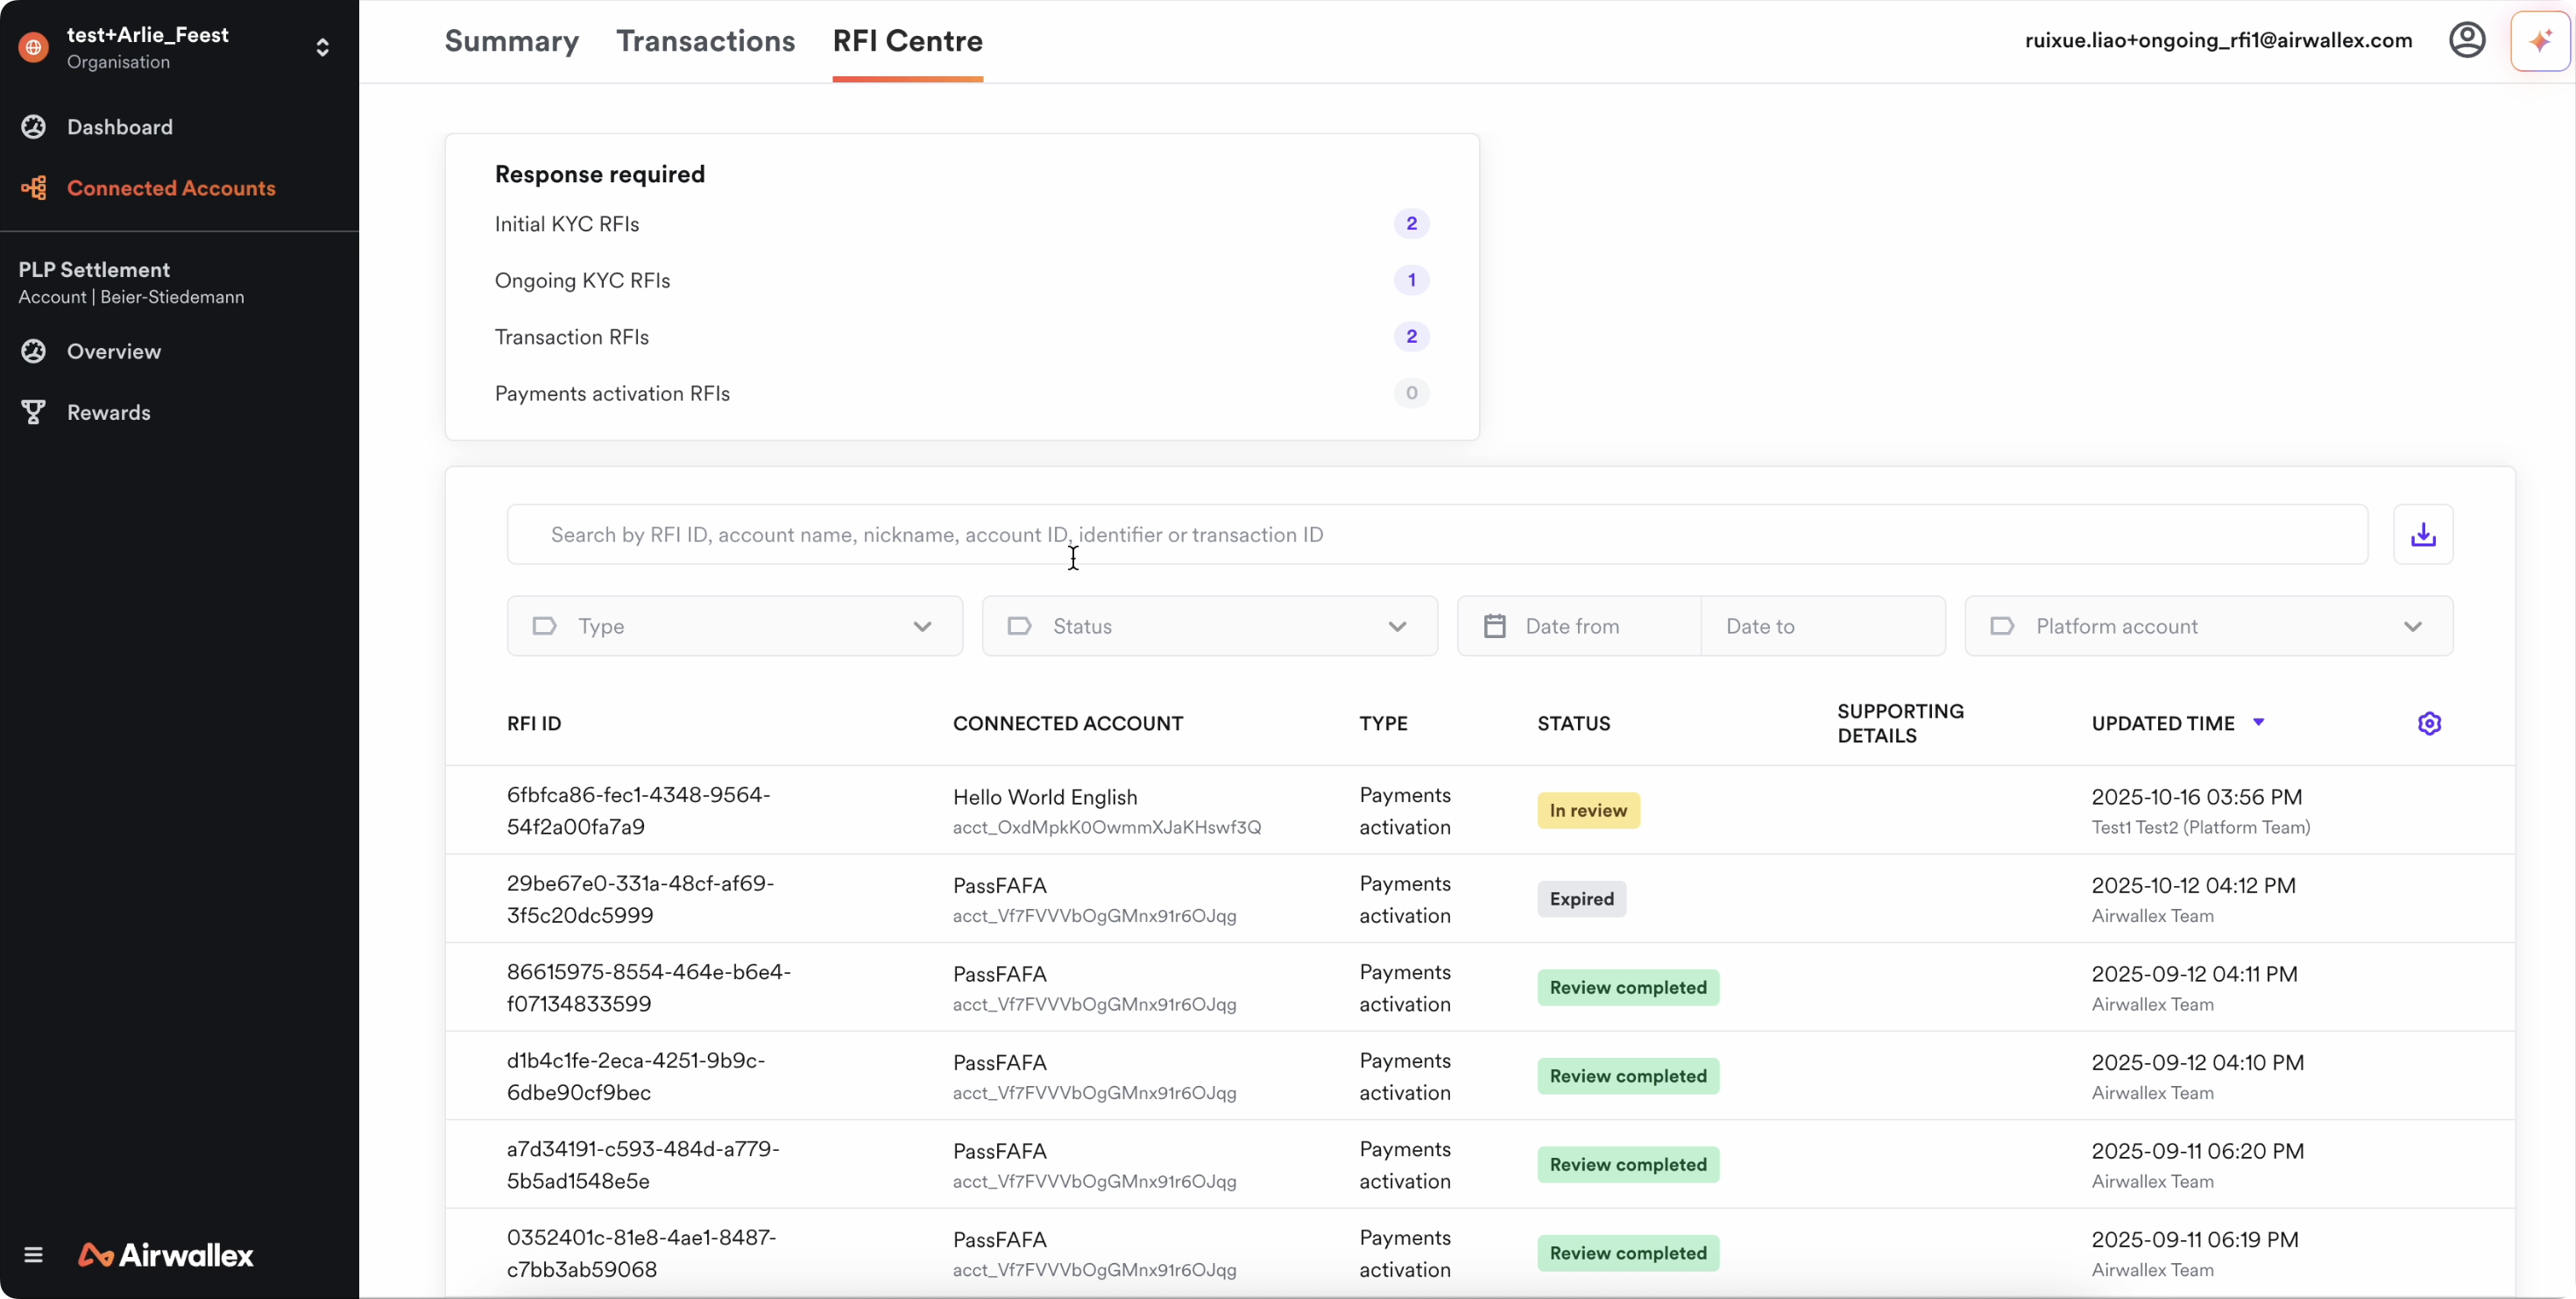2576x1299 pixels.
Task: Click the Connected Accounts sidebar icon
Action: [33, 188]
